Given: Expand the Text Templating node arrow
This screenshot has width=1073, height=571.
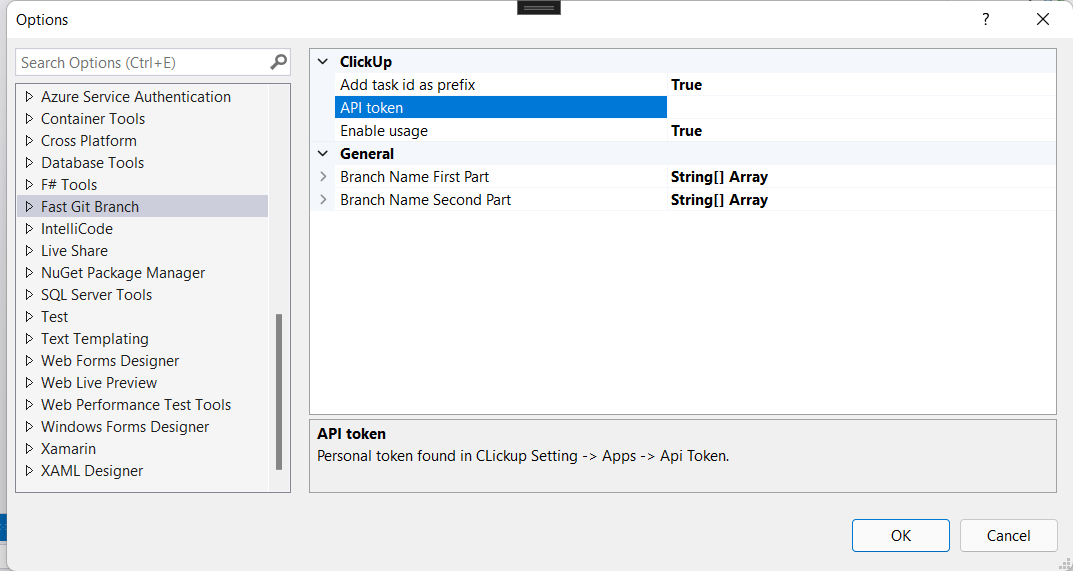Looking at the screenshot, I should point(29,339).
